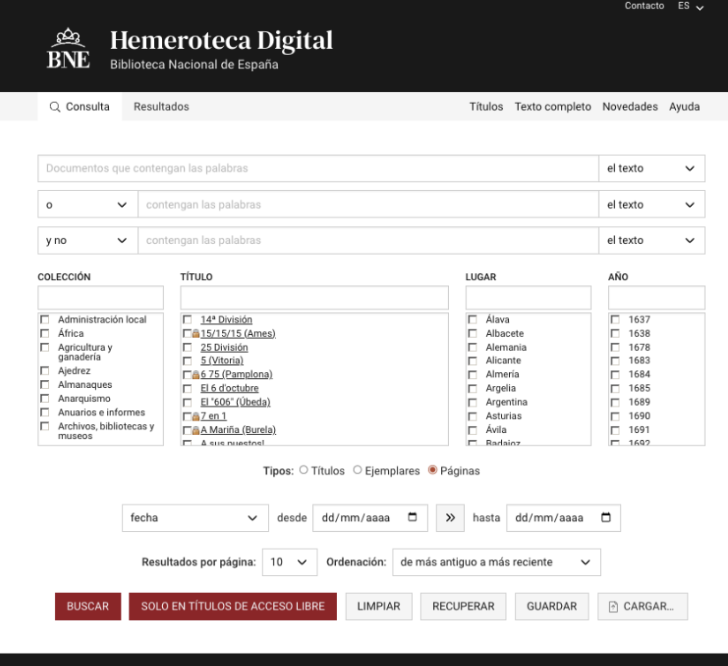Check the Ajedrez collection checkbox

[x=45, y=371]
